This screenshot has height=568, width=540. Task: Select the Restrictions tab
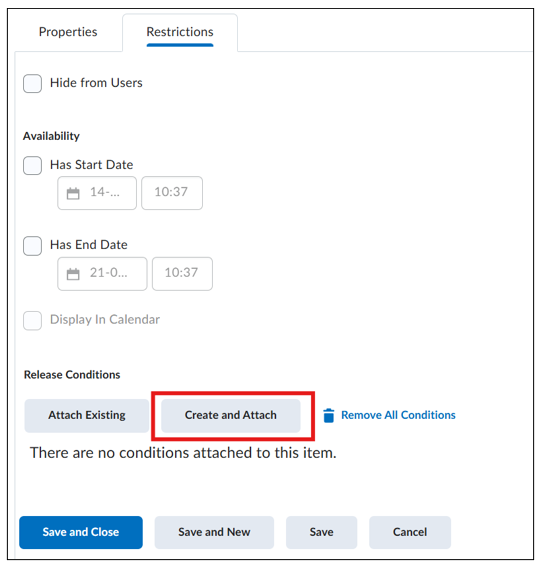180,33
